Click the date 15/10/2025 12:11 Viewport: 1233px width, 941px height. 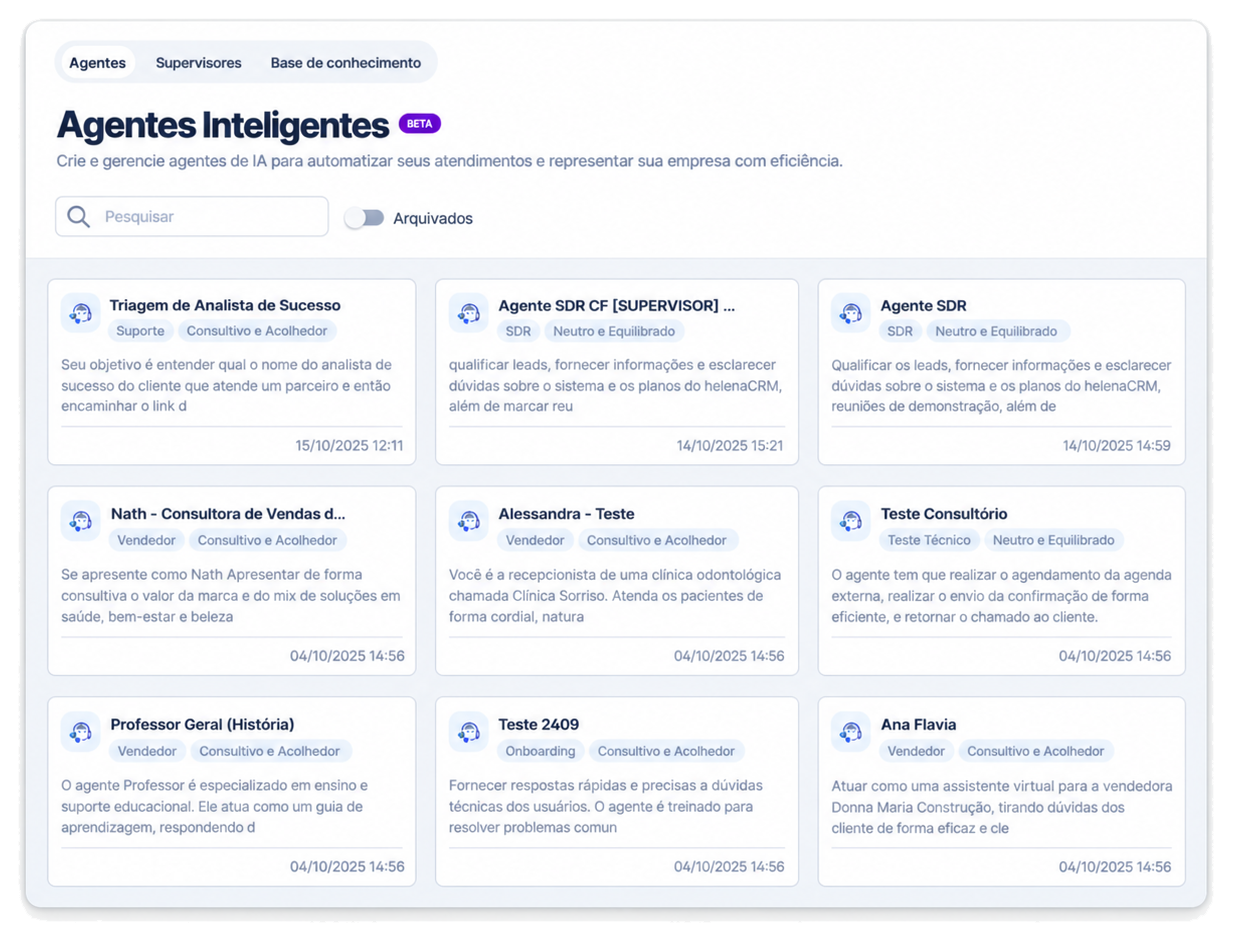click(350, 446)
